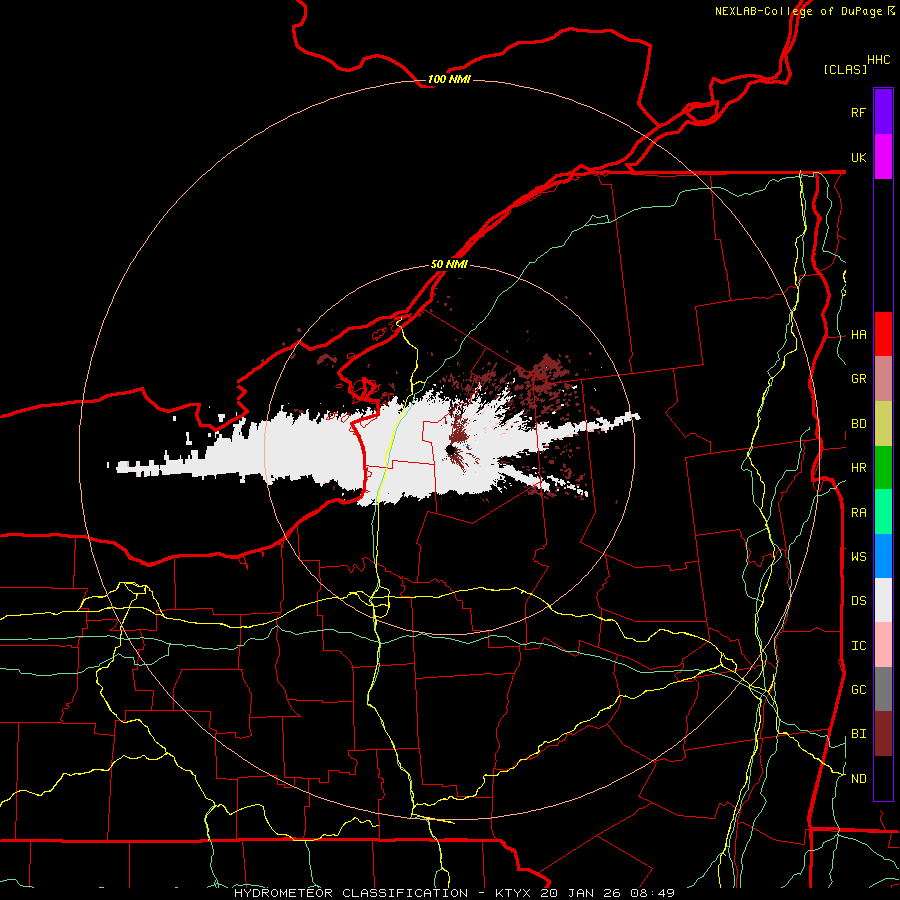Select the GR legend label
Screen dimensions: 900x900
click(858, 379)
